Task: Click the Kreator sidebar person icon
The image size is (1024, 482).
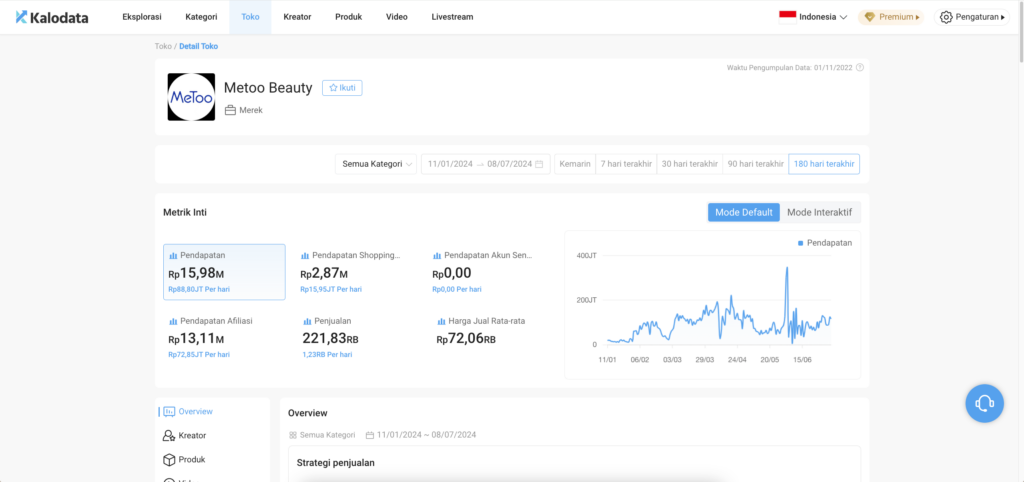Action: point(168,436)
